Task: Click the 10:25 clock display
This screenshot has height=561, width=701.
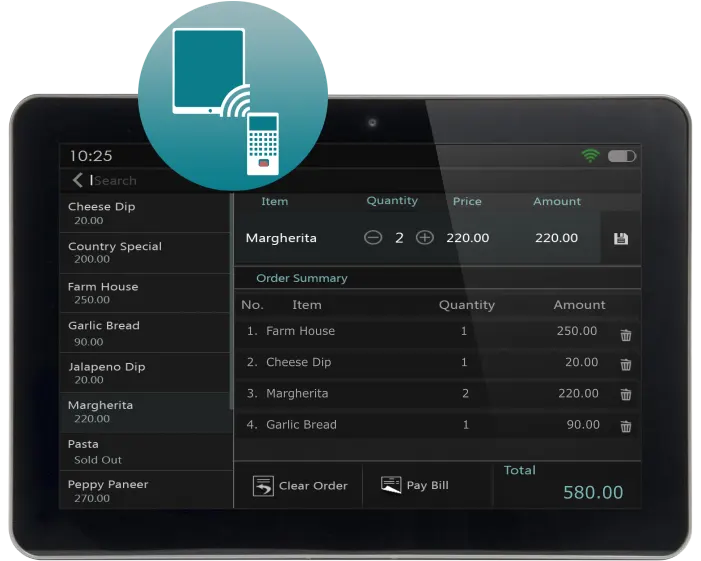Action: [91, 156]
